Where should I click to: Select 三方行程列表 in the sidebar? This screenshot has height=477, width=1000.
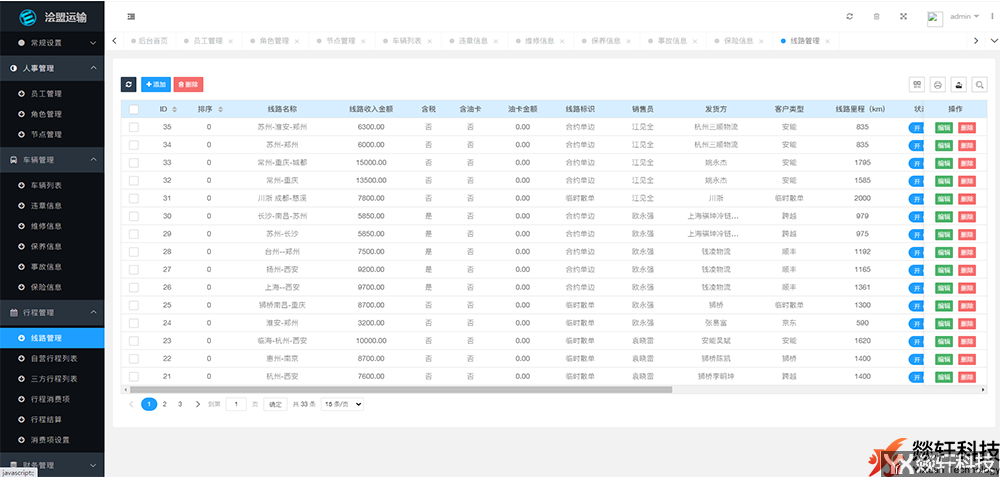(61, 376)
